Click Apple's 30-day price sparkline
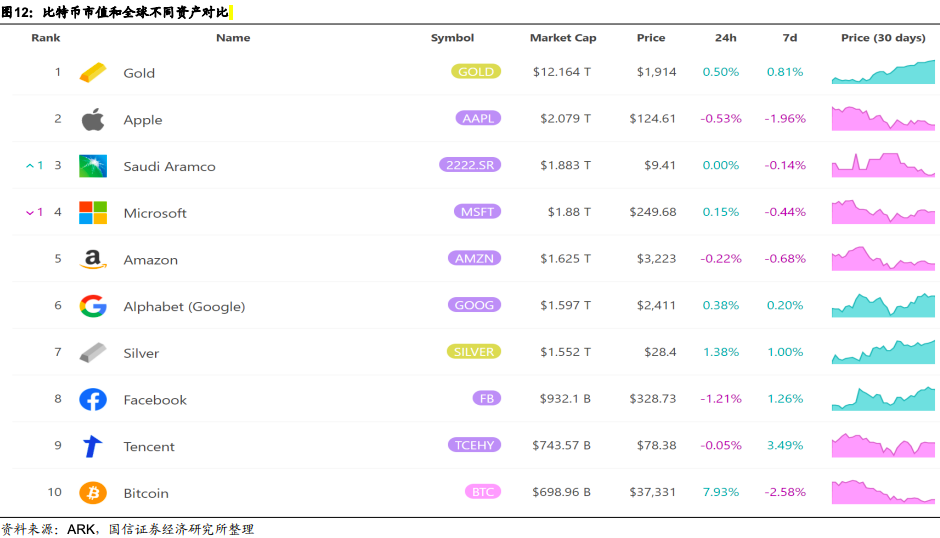 coord(883,118)
